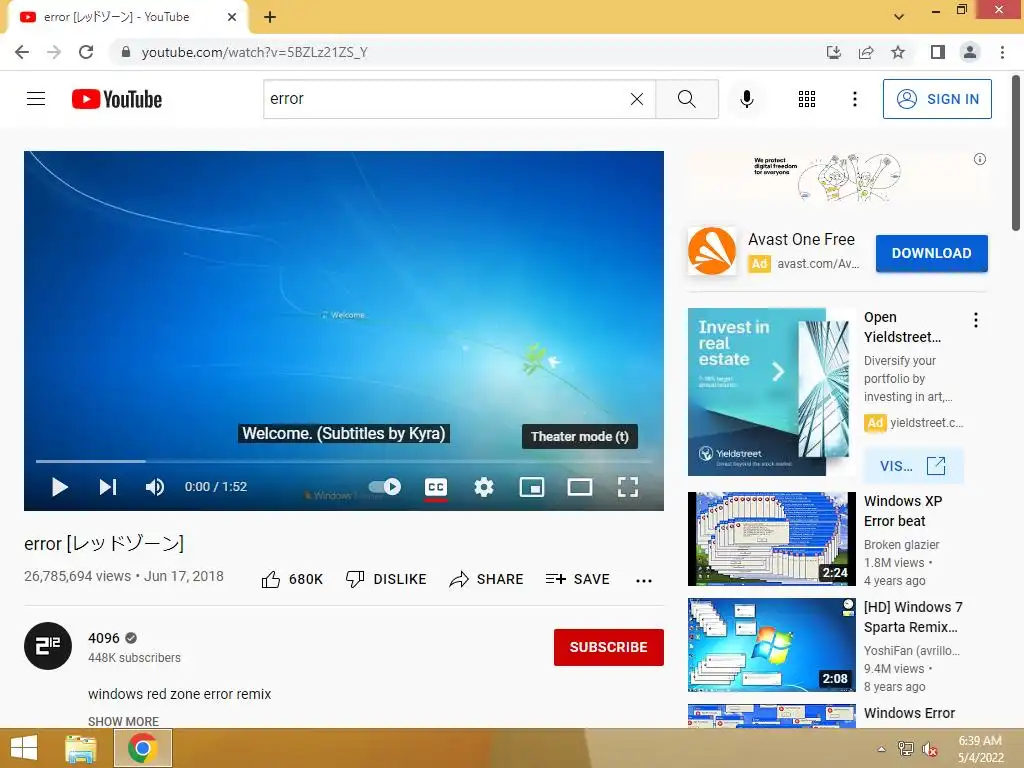Open Windows XP Error beat thumbnail
Viewport: 1024px width, 768px height.
771,539
